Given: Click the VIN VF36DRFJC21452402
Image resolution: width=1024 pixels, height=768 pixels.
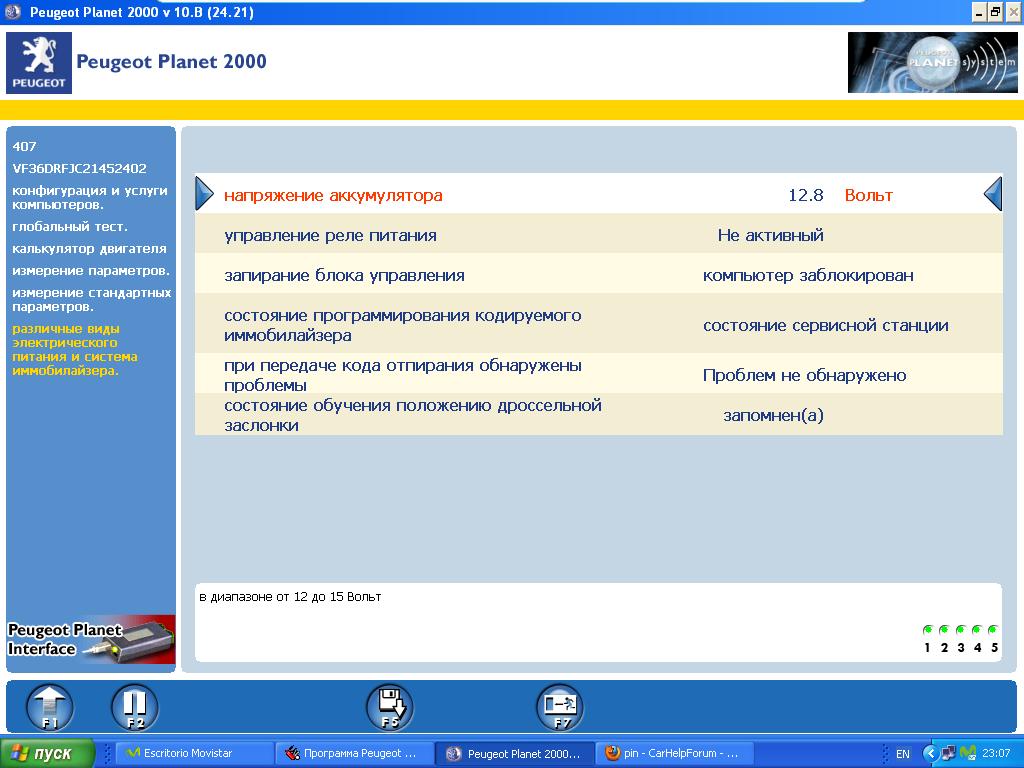Looking at the screenshot, I should (80, 168).
